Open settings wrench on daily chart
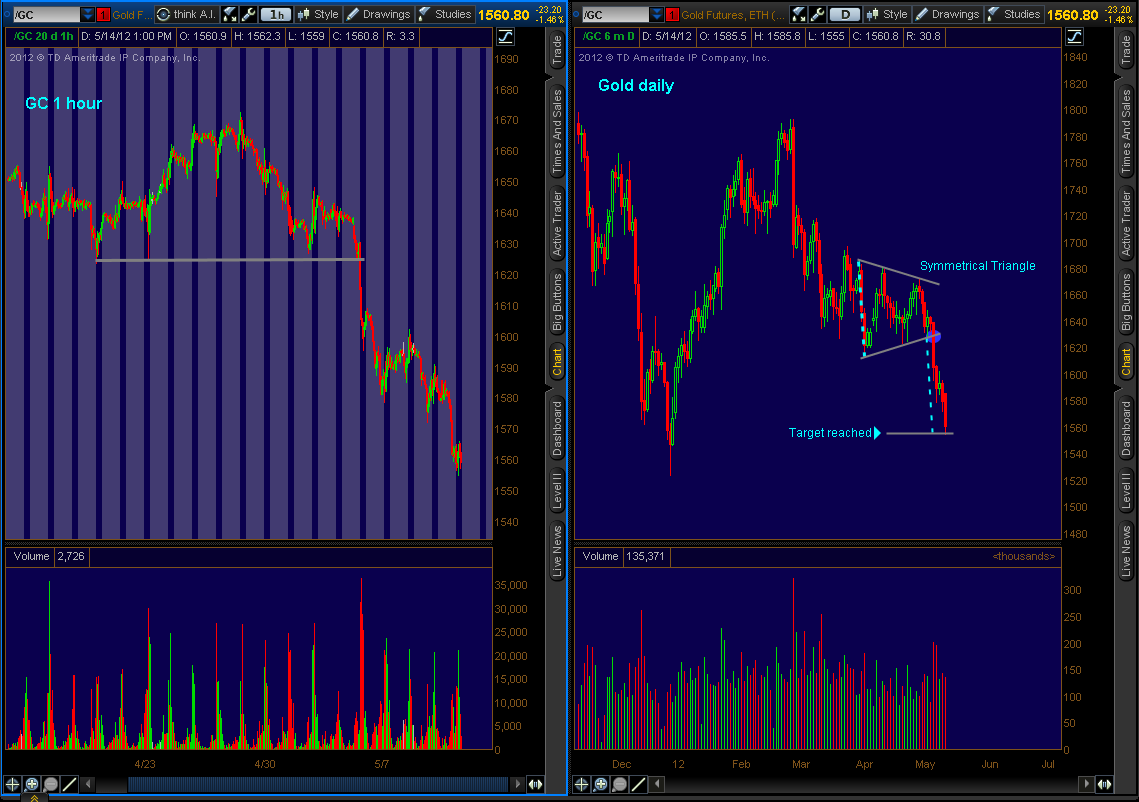Screen dimensions: 1139x802 (817, 14)
